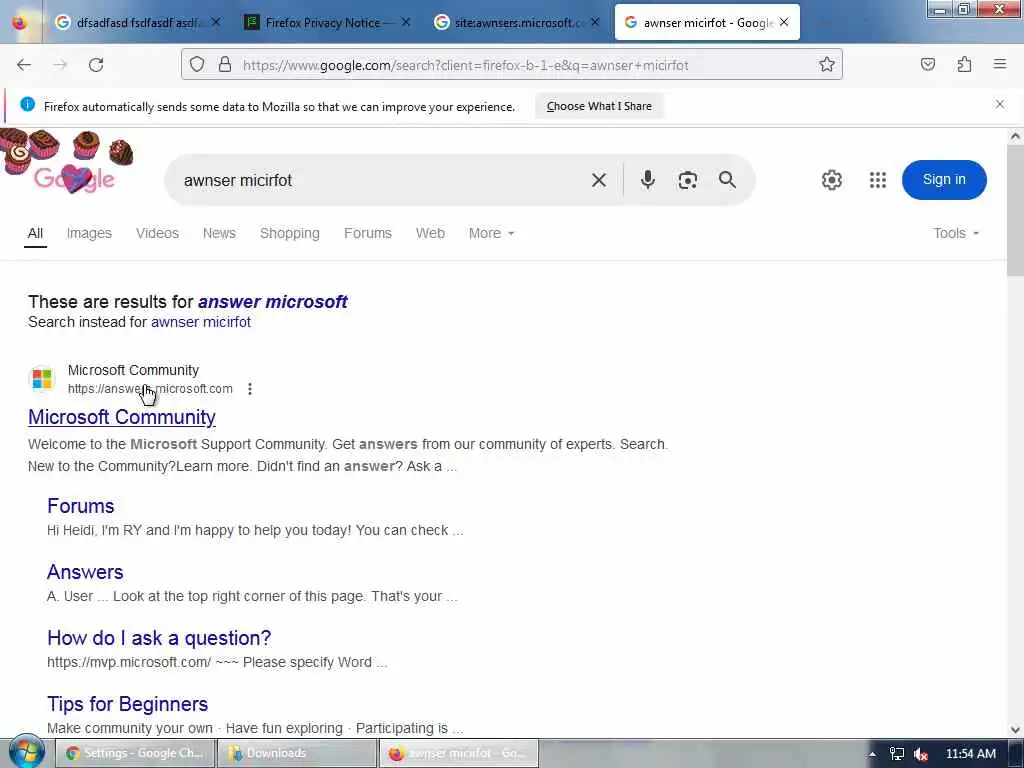Select the News search filter
The width and height of the screenshot is (1024, 768).
point(219,233)
